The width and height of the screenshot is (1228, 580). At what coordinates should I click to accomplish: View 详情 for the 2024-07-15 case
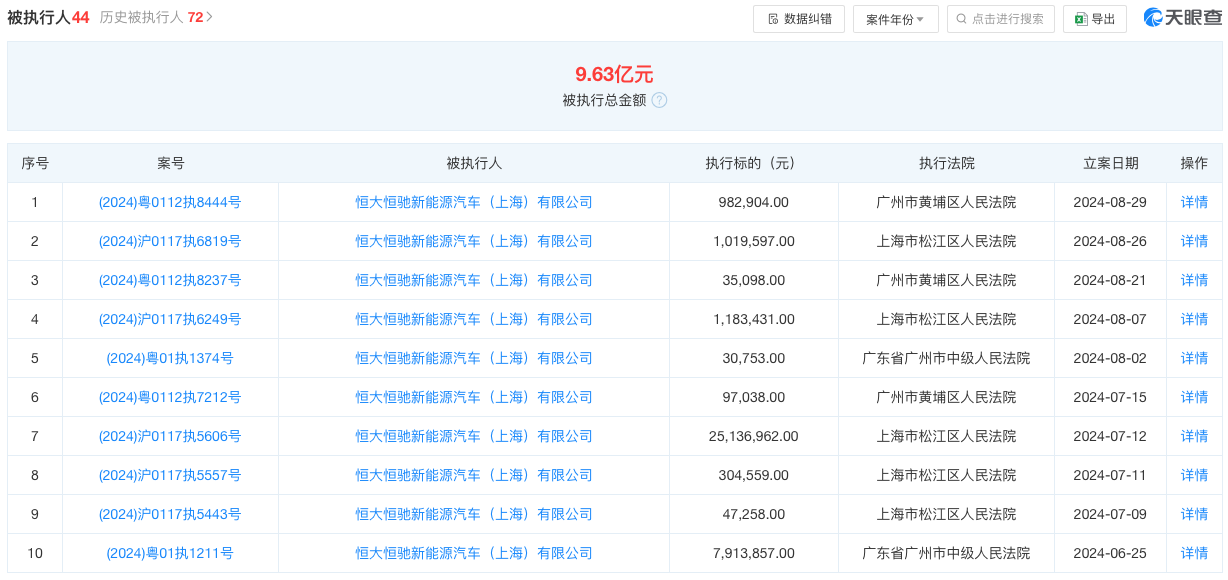pyautogui.click(x=1194, y=397)
